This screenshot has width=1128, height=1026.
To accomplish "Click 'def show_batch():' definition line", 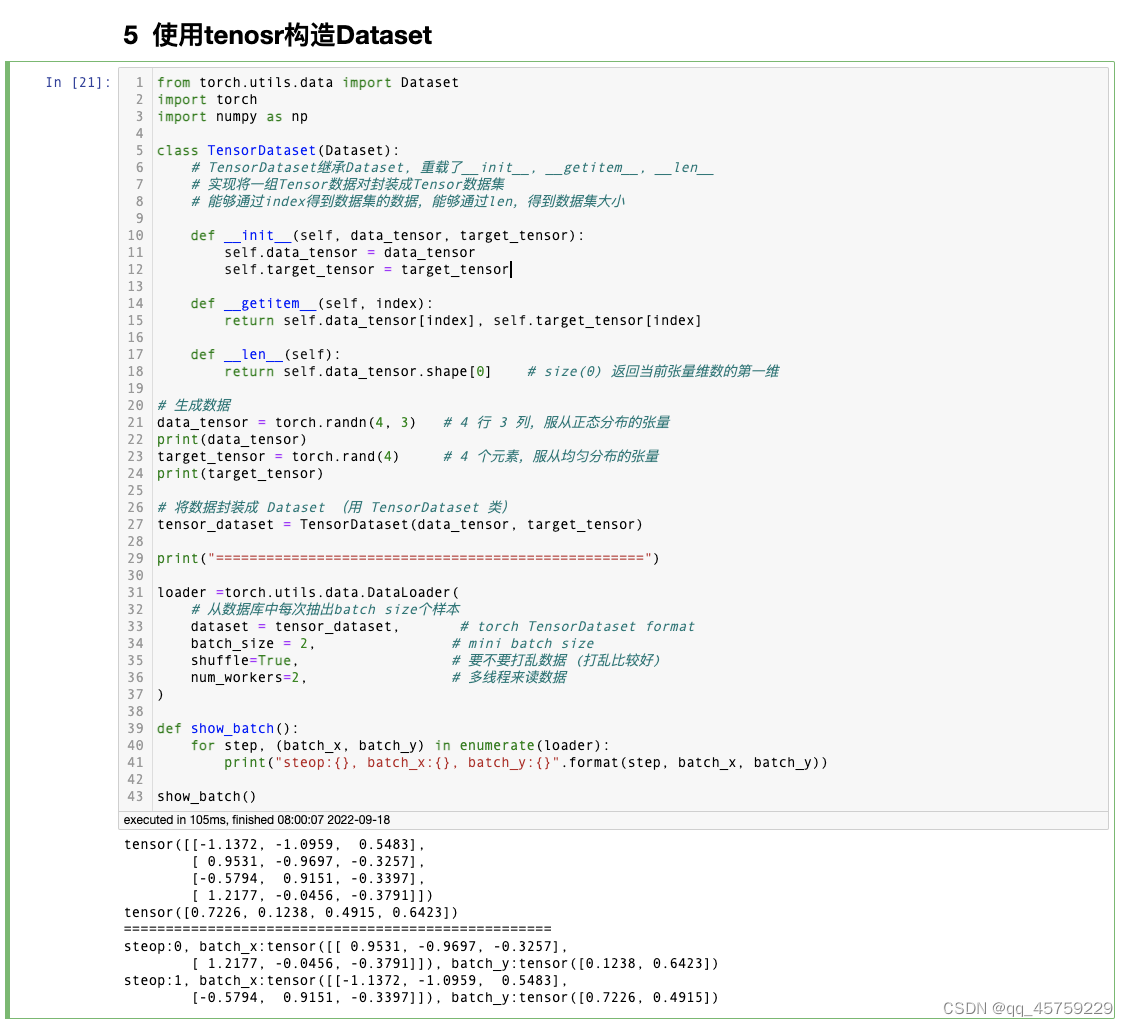I will pyautogui.click(x=227, y=729).
